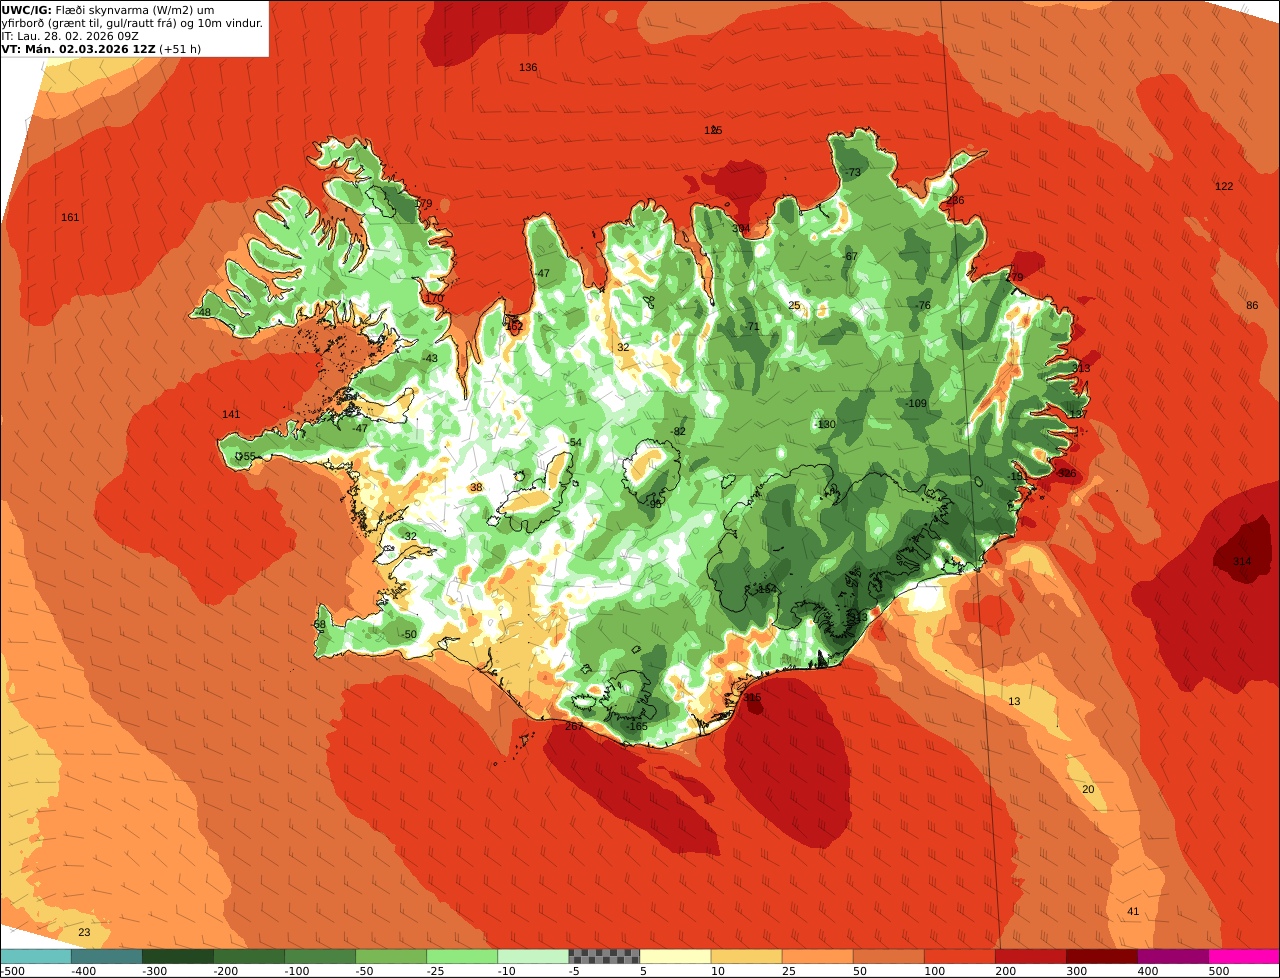Viewport: 1280px width, 978px height.
Task: Click the '100' legend label
Action: click(x=934, y=971)
